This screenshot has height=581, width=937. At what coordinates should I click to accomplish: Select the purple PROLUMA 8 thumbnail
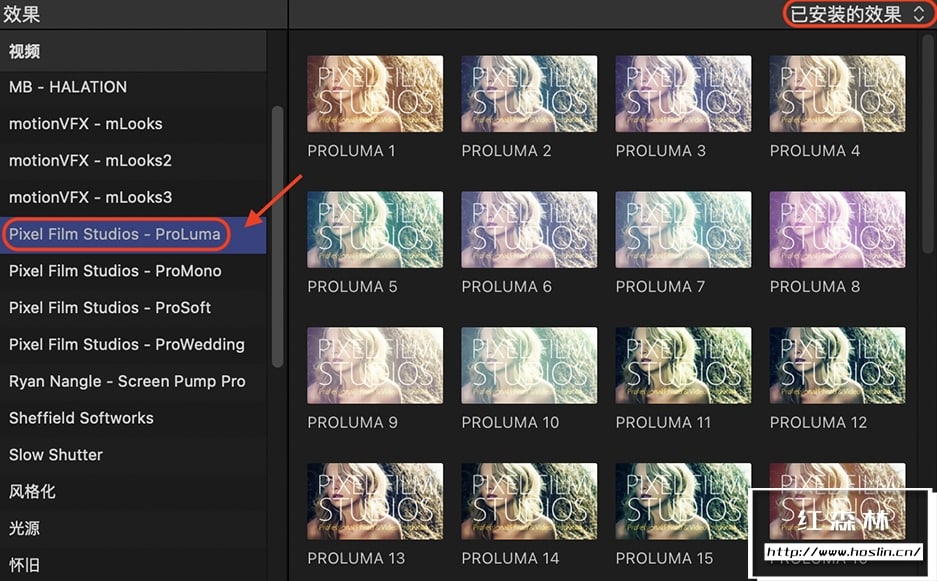(x=838, y=230)
